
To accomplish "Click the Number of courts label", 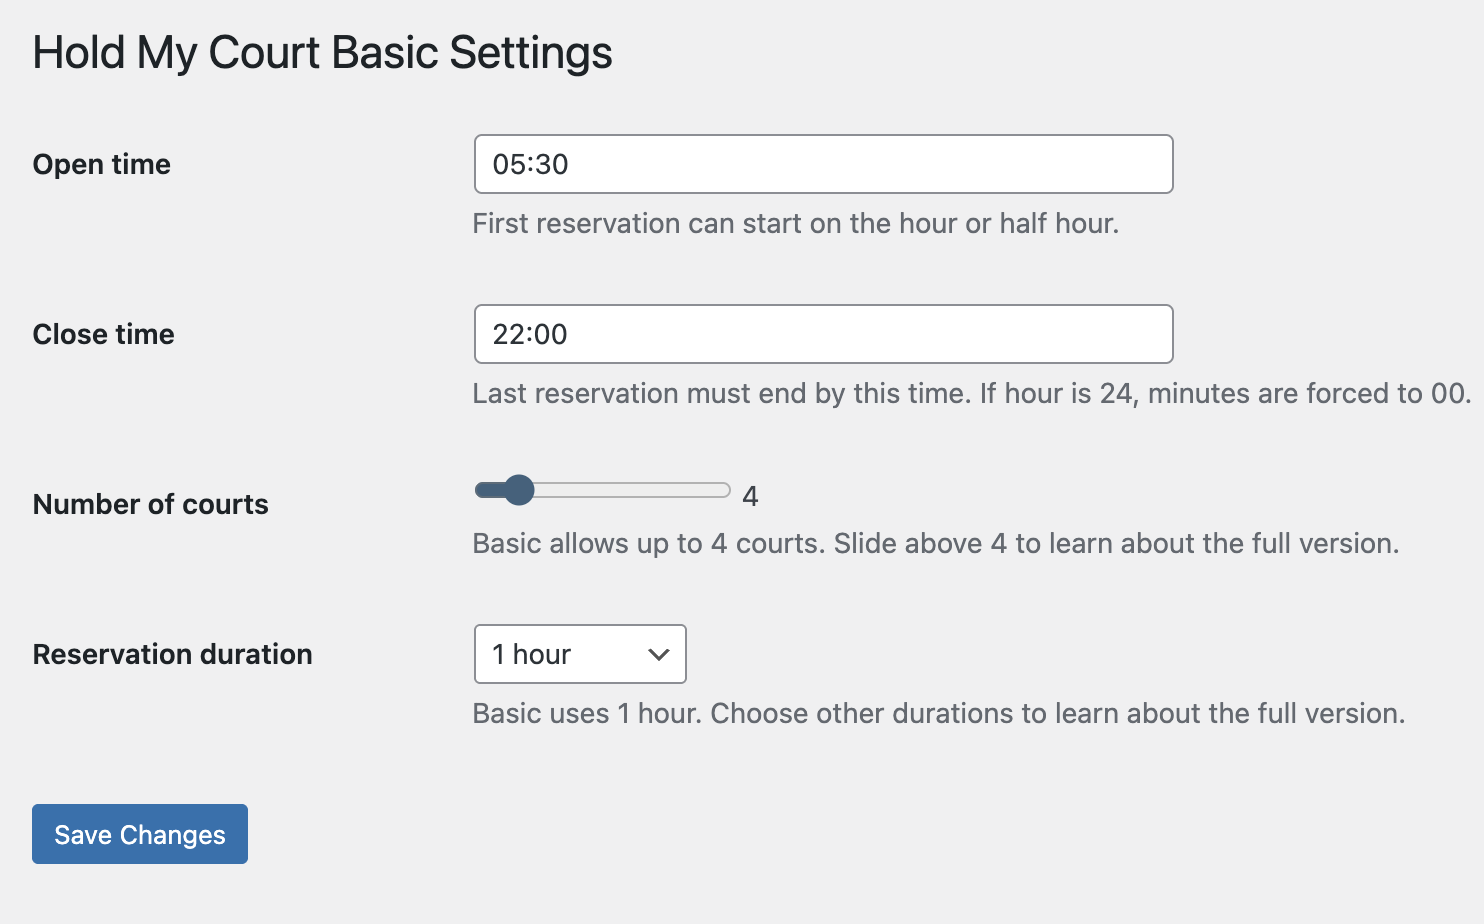I will click(x=150, y=504).
